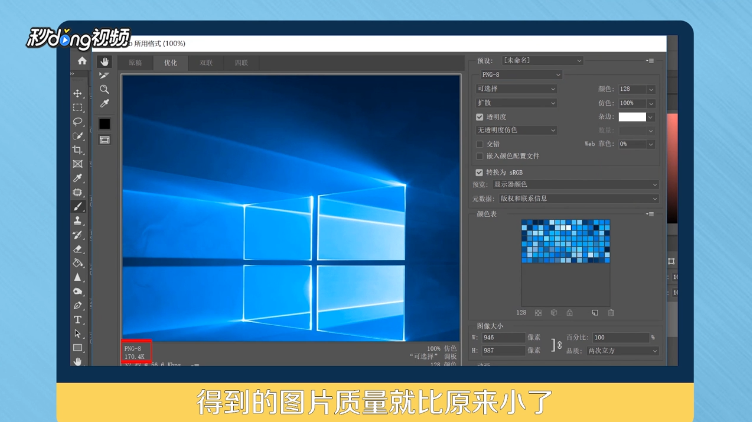This screenshot has height=422, width=752.
Task: Open the 品质 两次立方 dropdown
Action: point(623,351)
